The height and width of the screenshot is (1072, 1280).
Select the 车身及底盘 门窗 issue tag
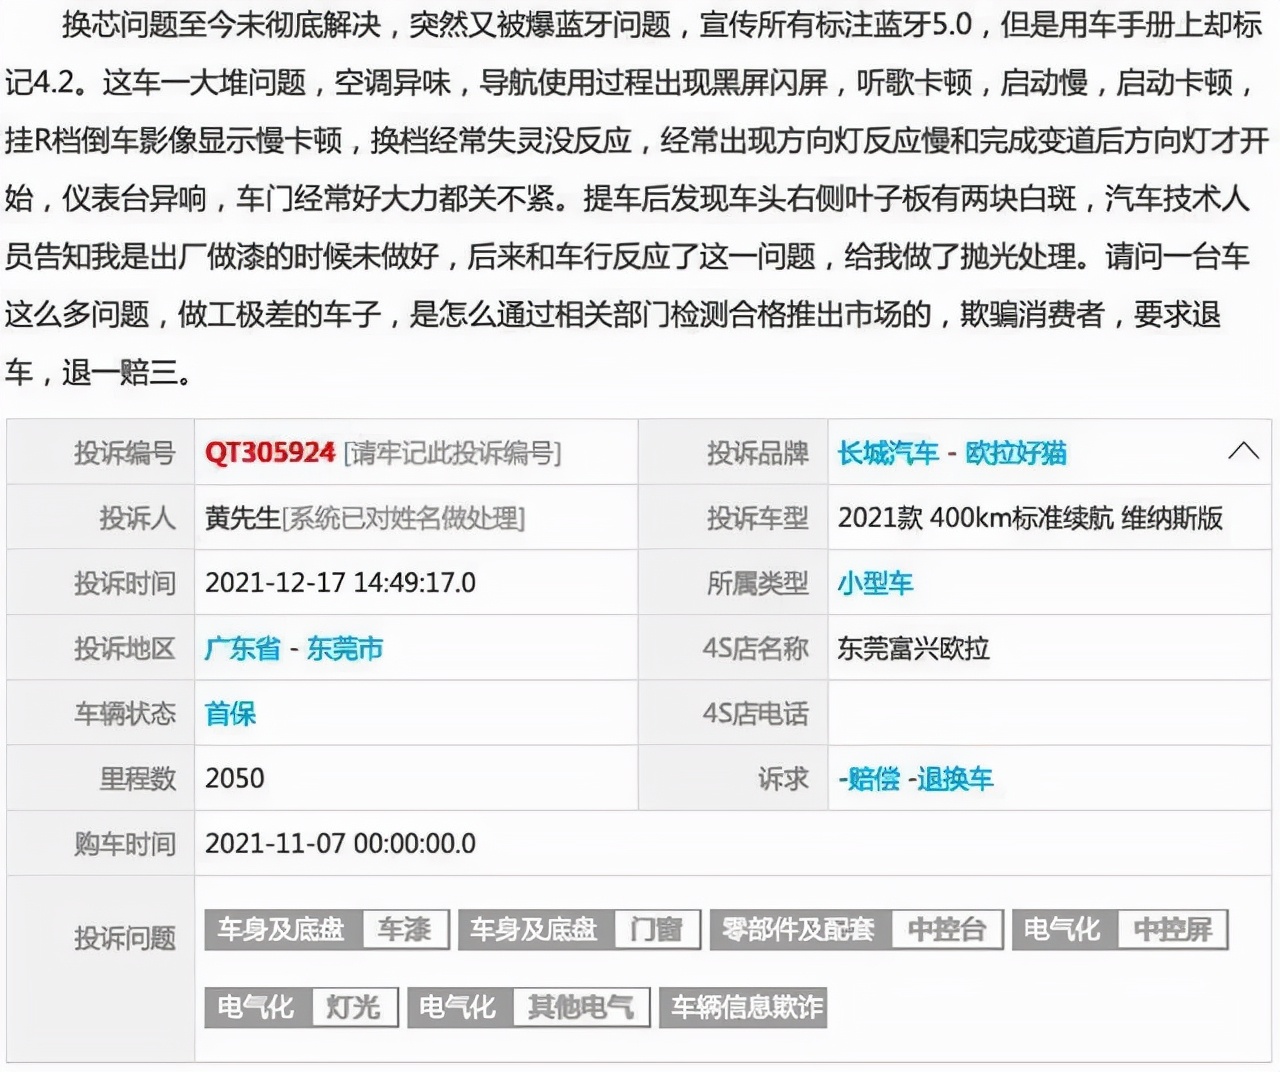(x=580, y=929)
